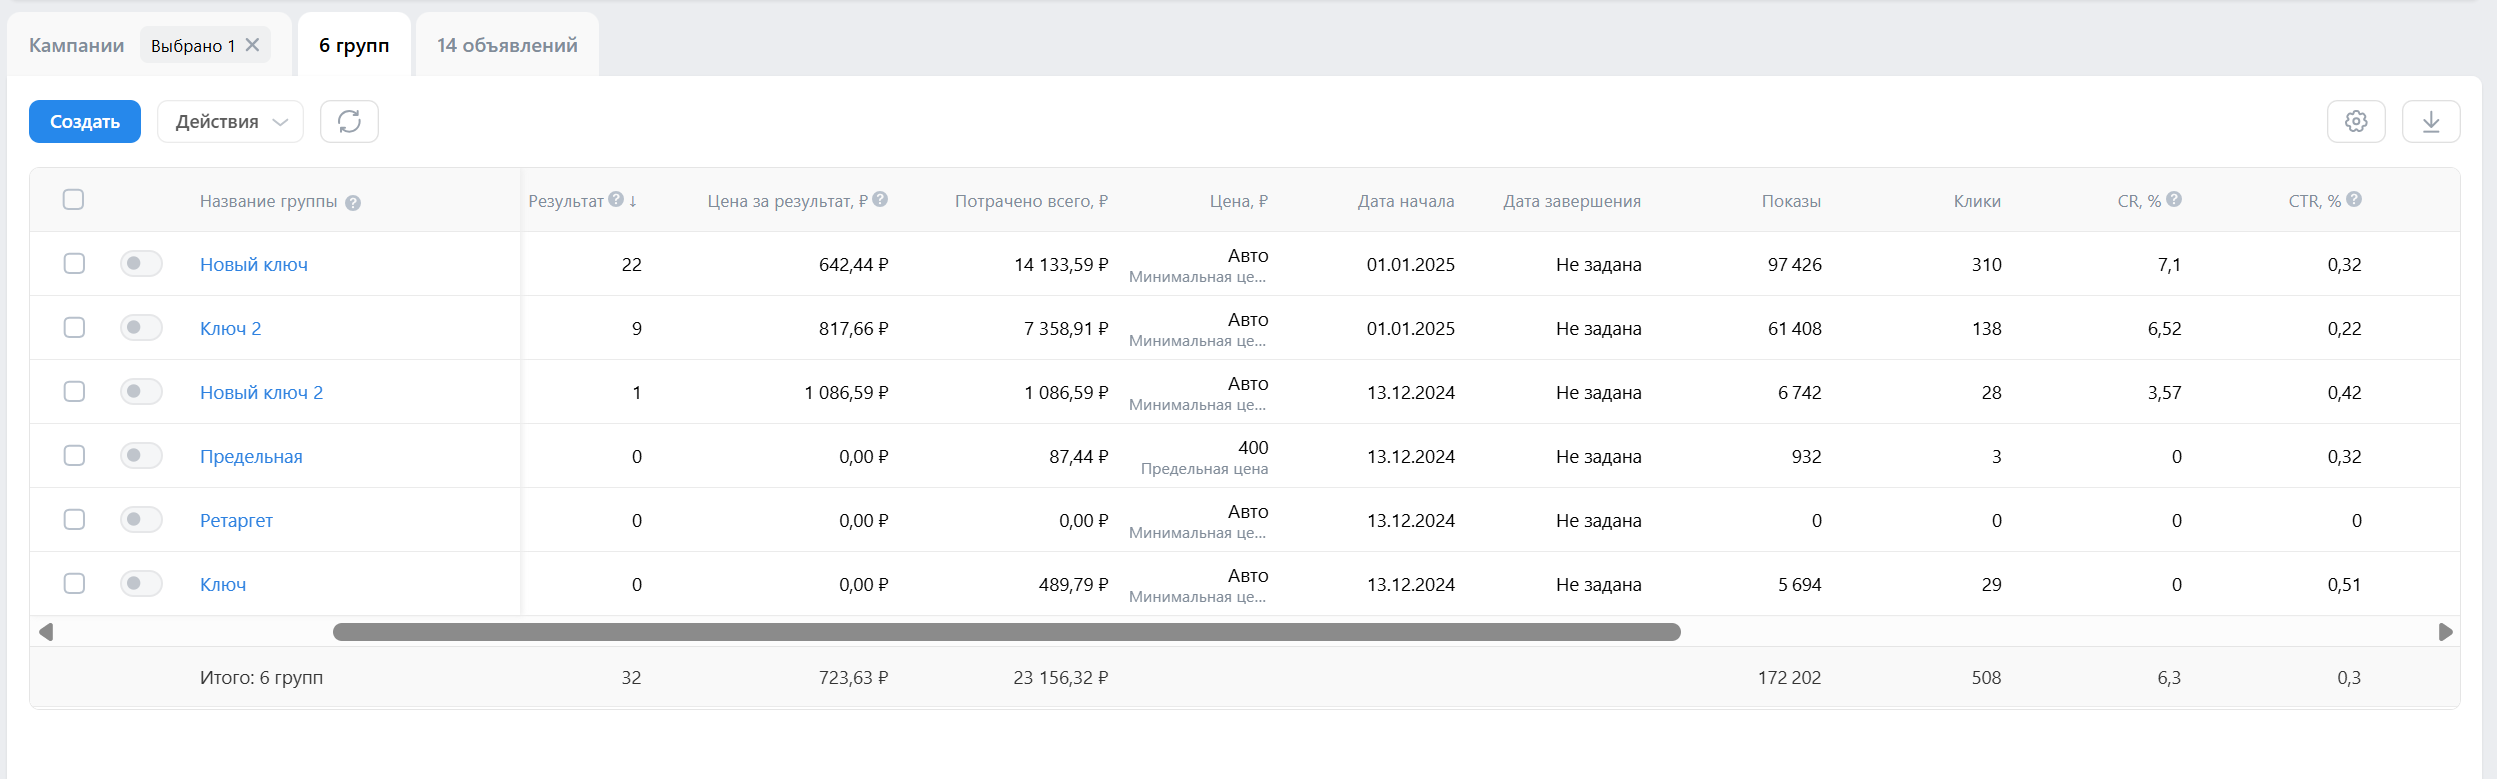Open the Ключ 2 group link
2497x779 pixels.
click(230, 329)
